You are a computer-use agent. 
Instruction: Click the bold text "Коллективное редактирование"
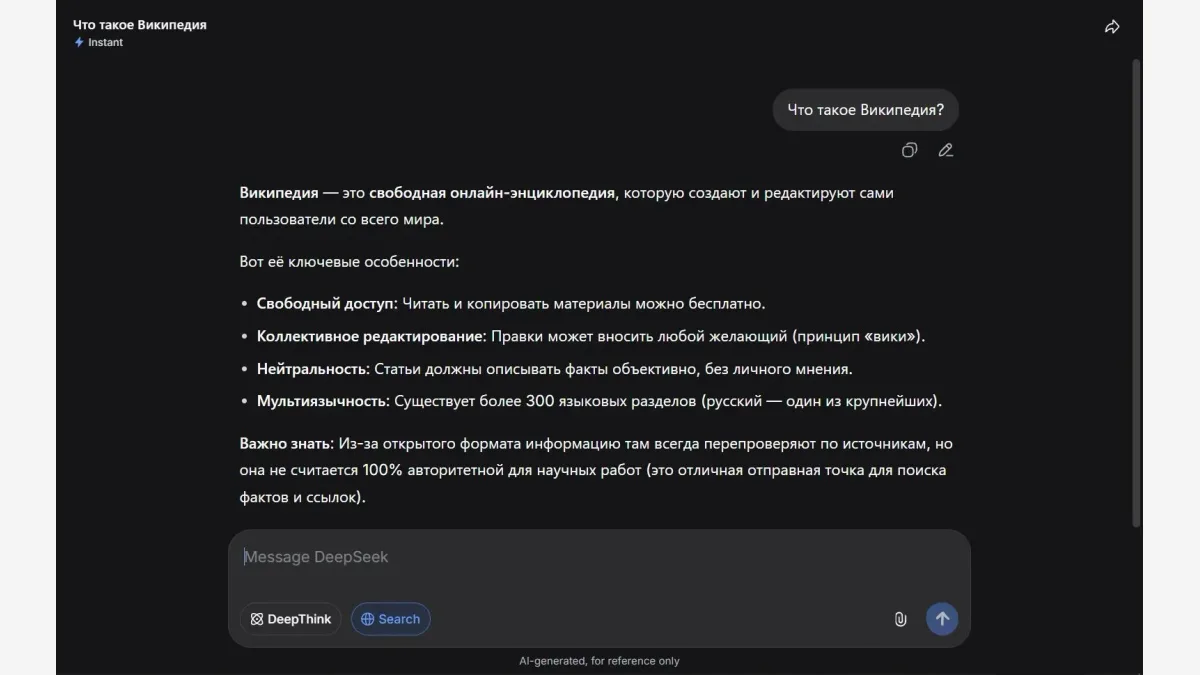point(370,336)
